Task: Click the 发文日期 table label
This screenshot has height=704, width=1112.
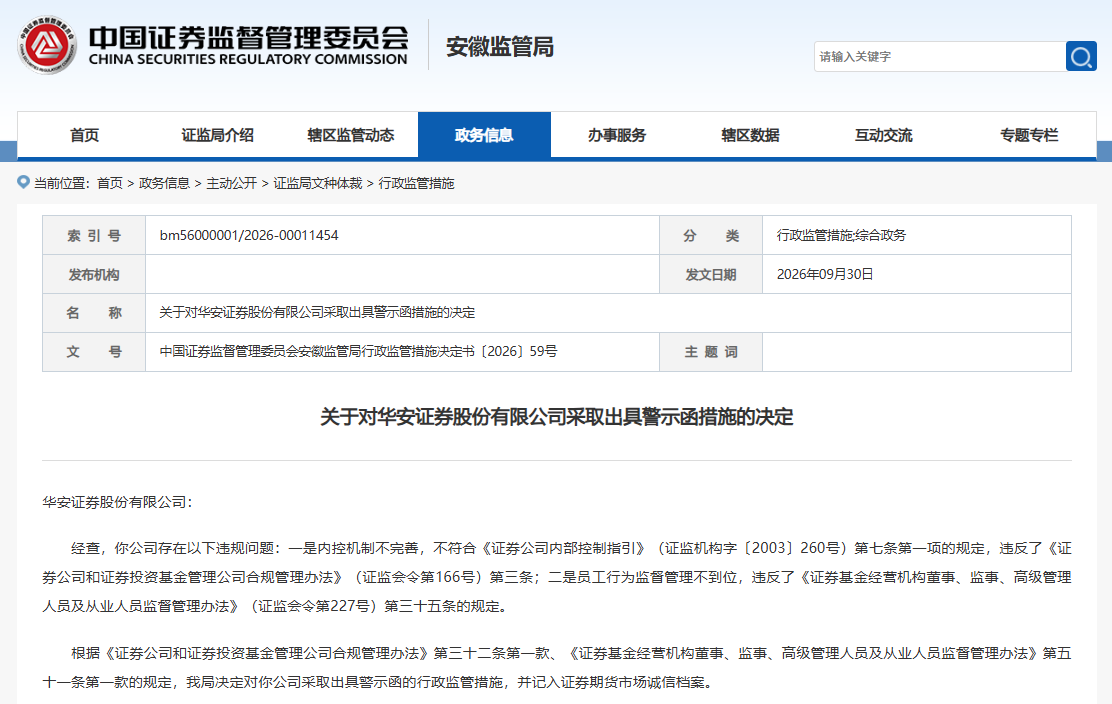Action: (x=711, y=274)
